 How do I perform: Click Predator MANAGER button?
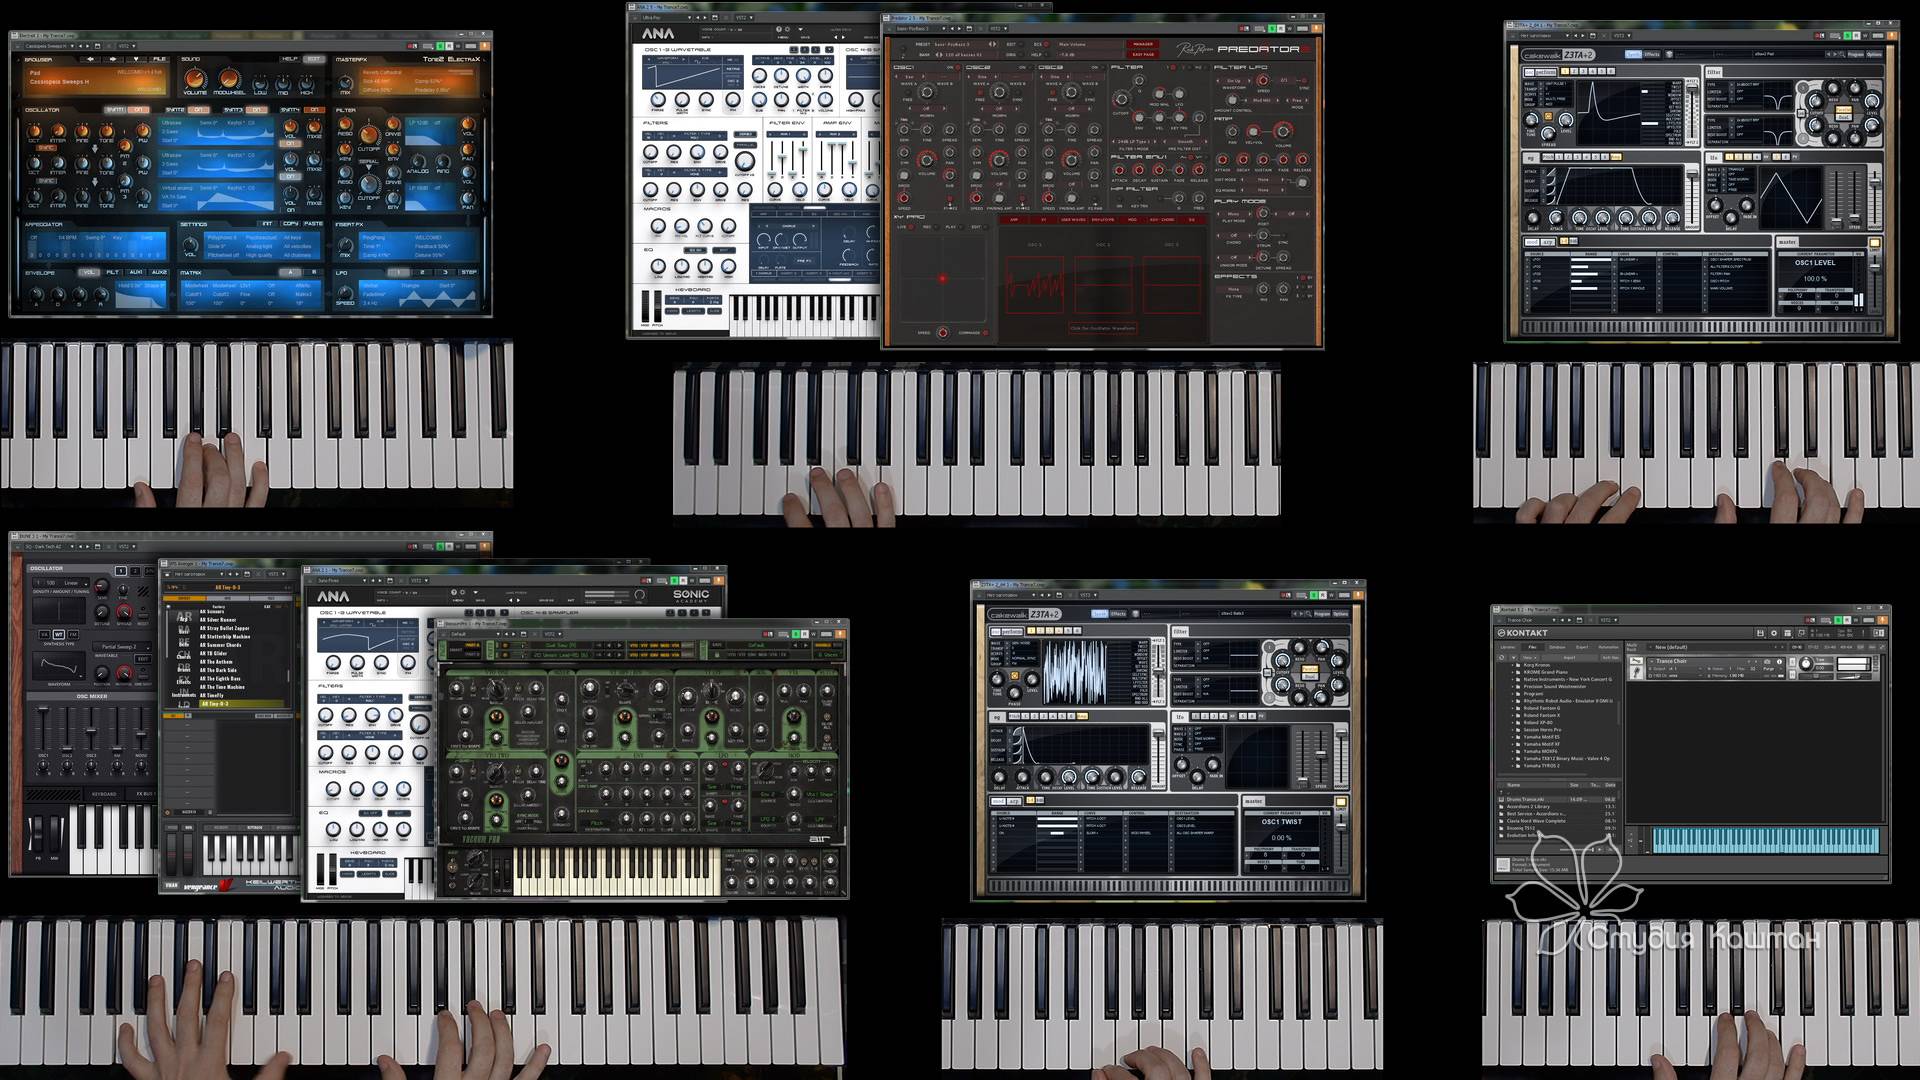[x=1142, y=44]
